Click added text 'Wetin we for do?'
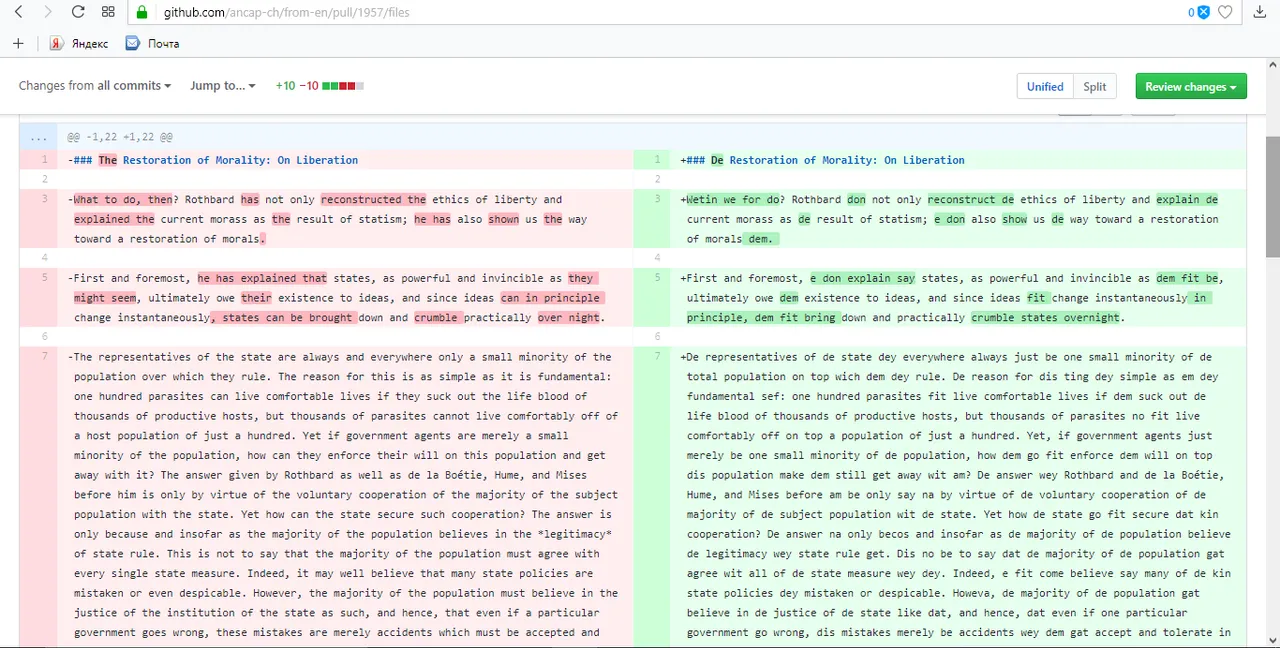Image resolution: width=1280 pixels, height=648 pixels. [735, 199]
